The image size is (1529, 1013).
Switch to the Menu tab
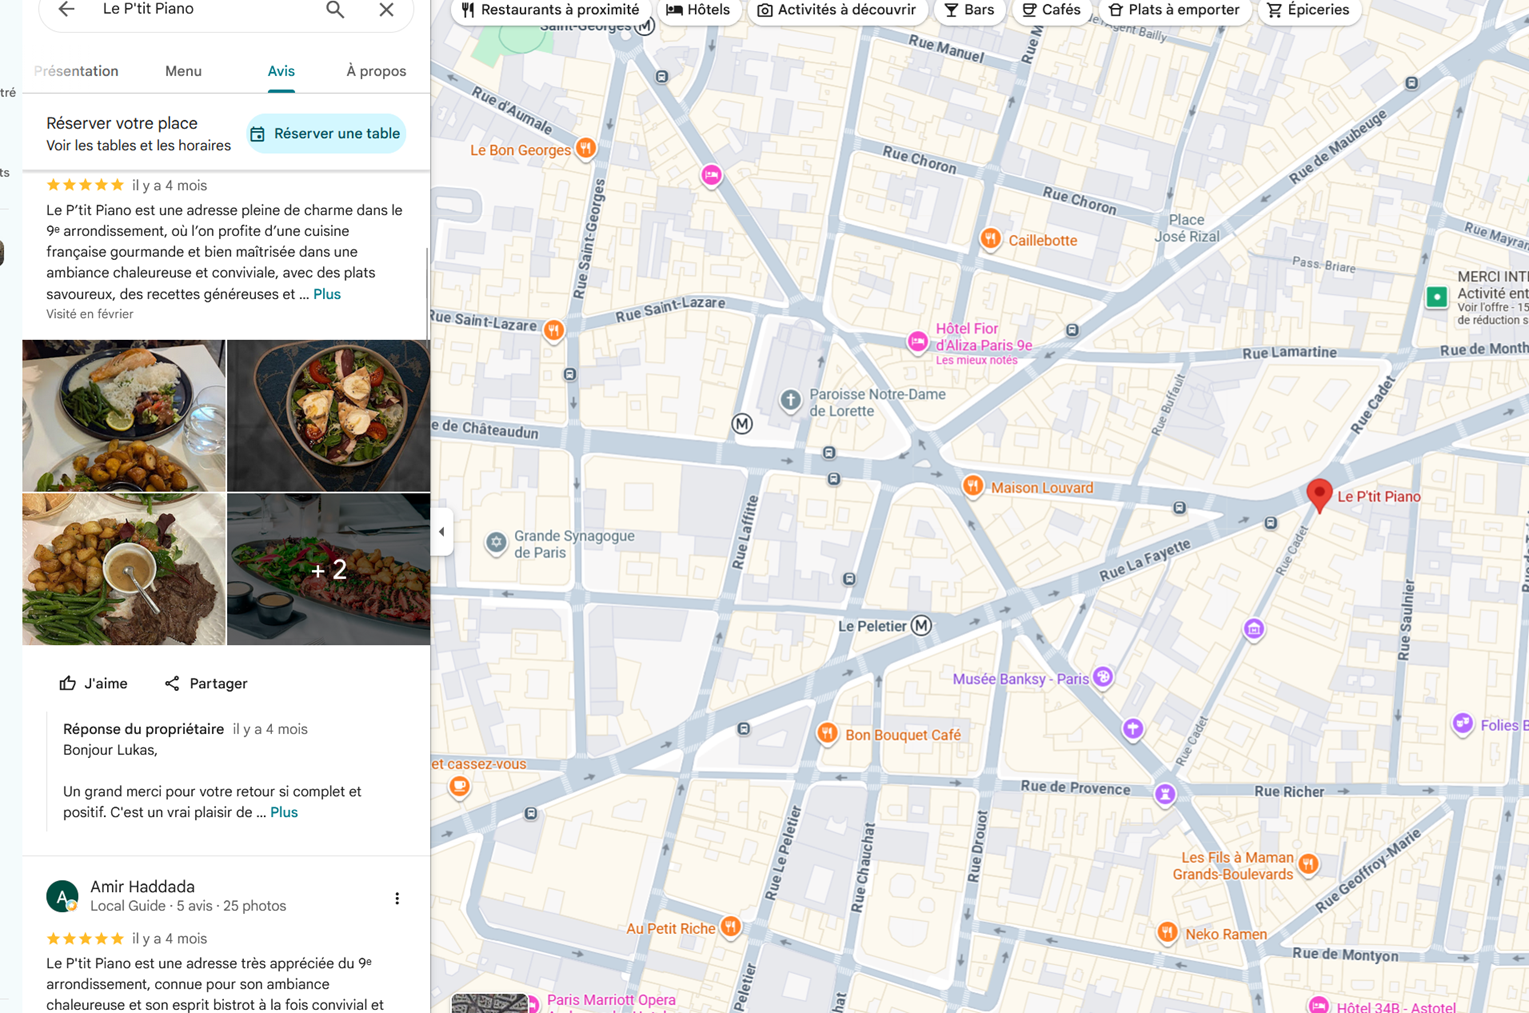183,71
